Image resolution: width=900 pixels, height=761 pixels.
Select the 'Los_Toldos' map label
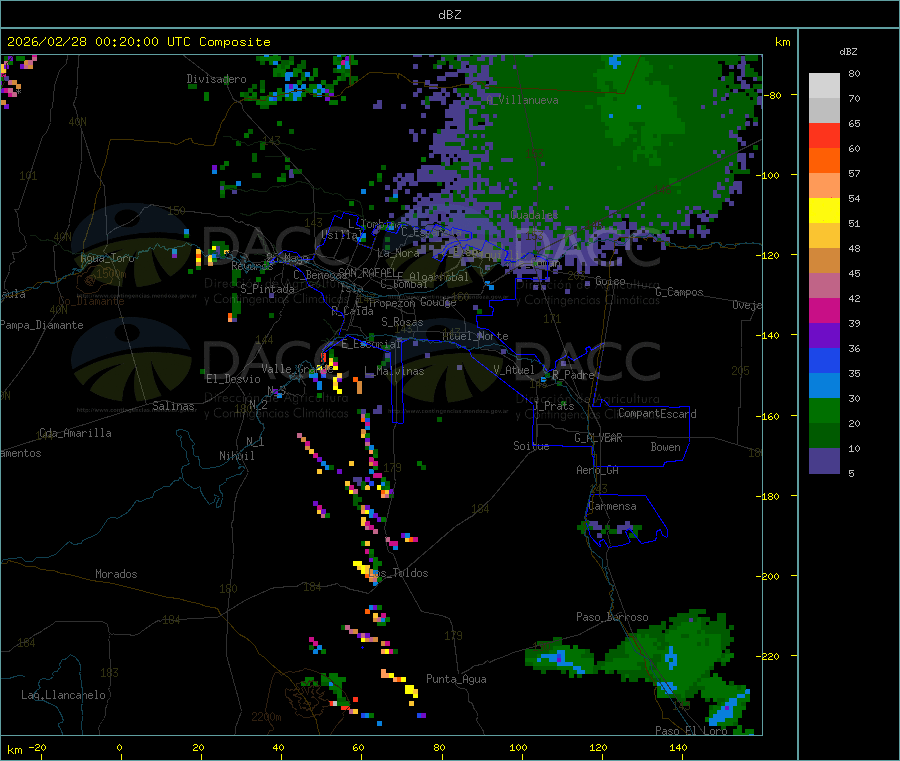[x=398, y=573]
